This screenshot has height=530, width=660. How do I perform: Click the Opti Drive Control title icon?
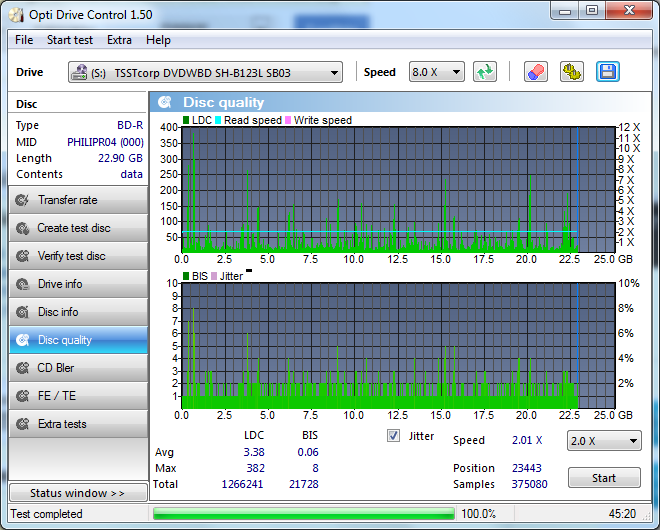[16, 15]
